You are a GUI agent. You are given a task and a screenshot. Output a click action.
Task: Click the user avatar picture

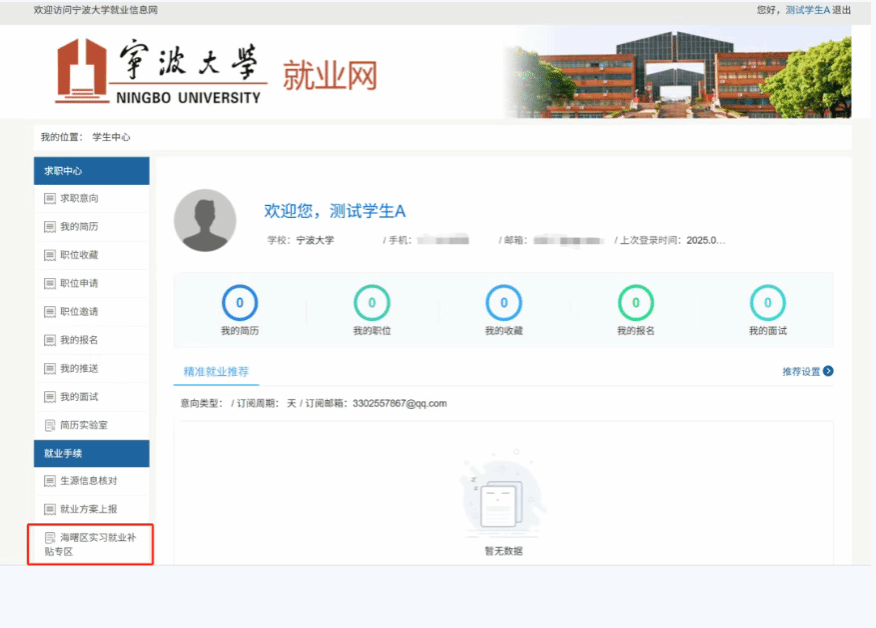[x=205, y=220]
